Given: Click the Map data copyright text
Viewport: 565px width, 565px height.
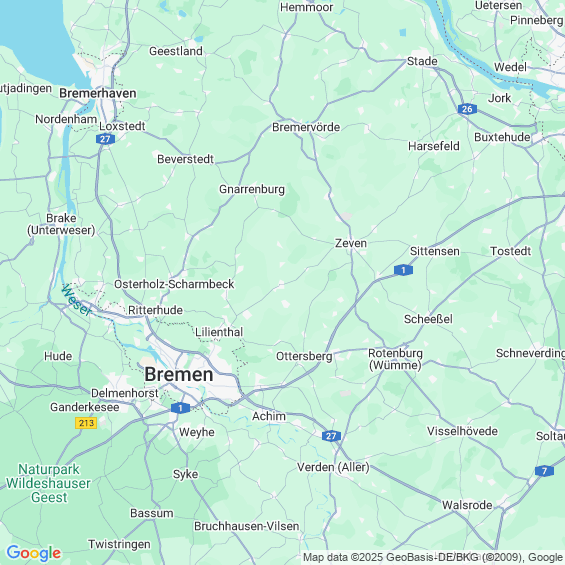Looking at the screenshot, I should click(434, 557).
